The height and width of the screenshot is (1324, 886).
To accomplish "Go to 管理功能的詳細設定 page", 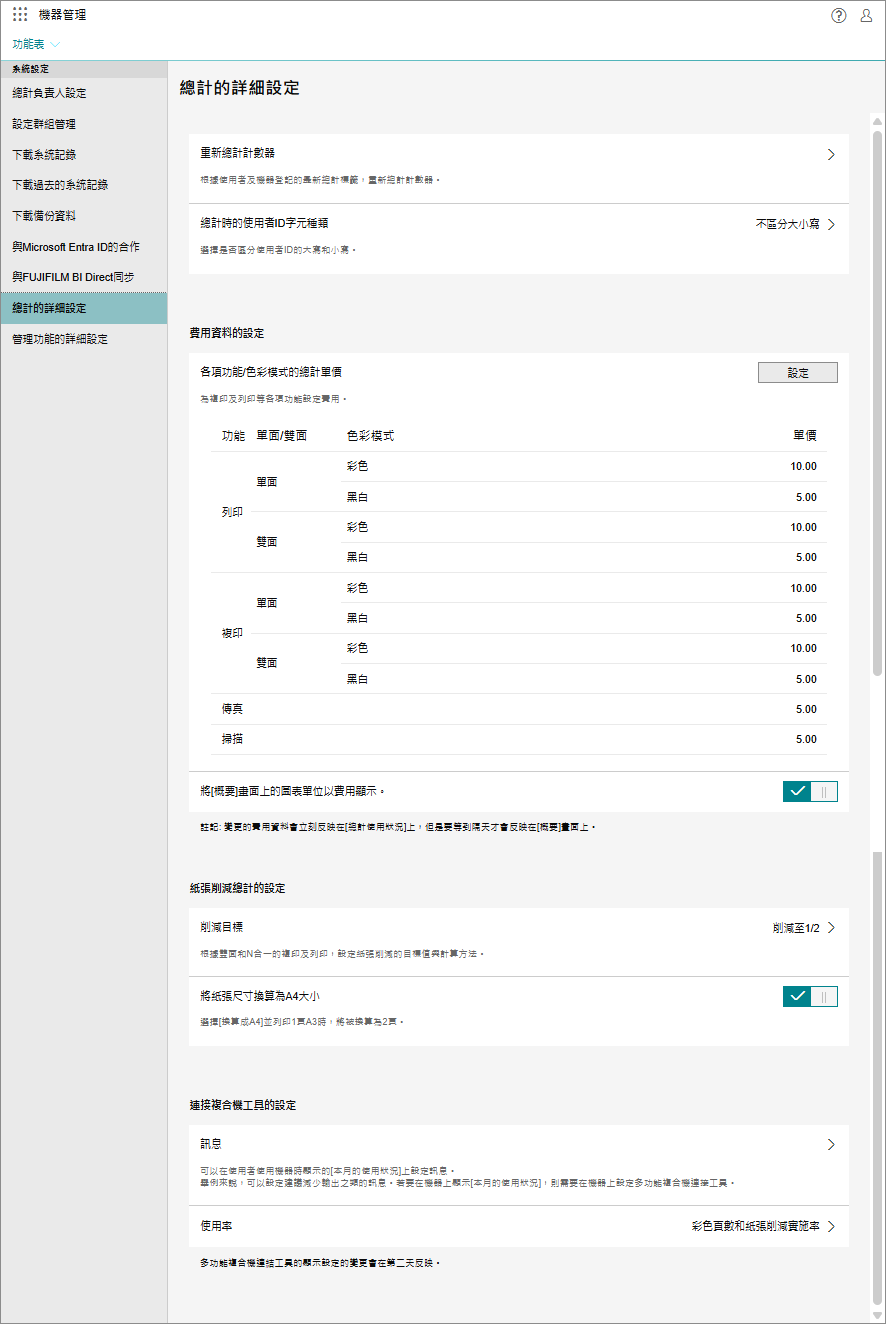I will [x=60, y=339].
